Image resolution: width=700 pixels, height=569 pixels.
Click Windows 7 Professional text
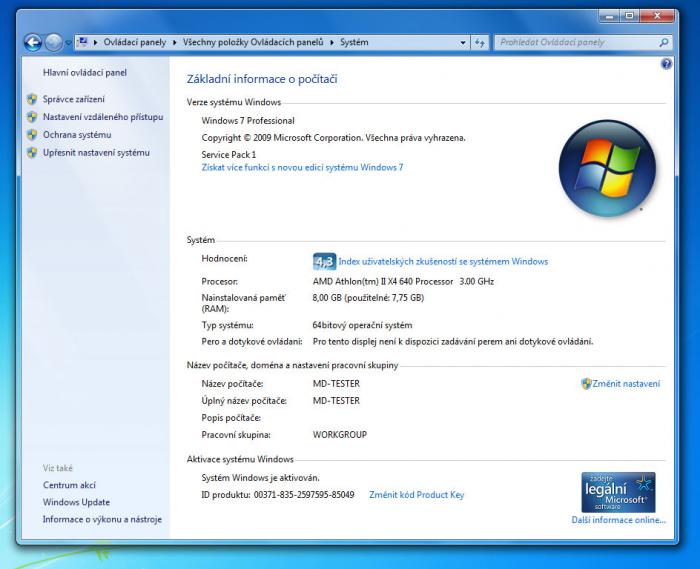(248, 120)
